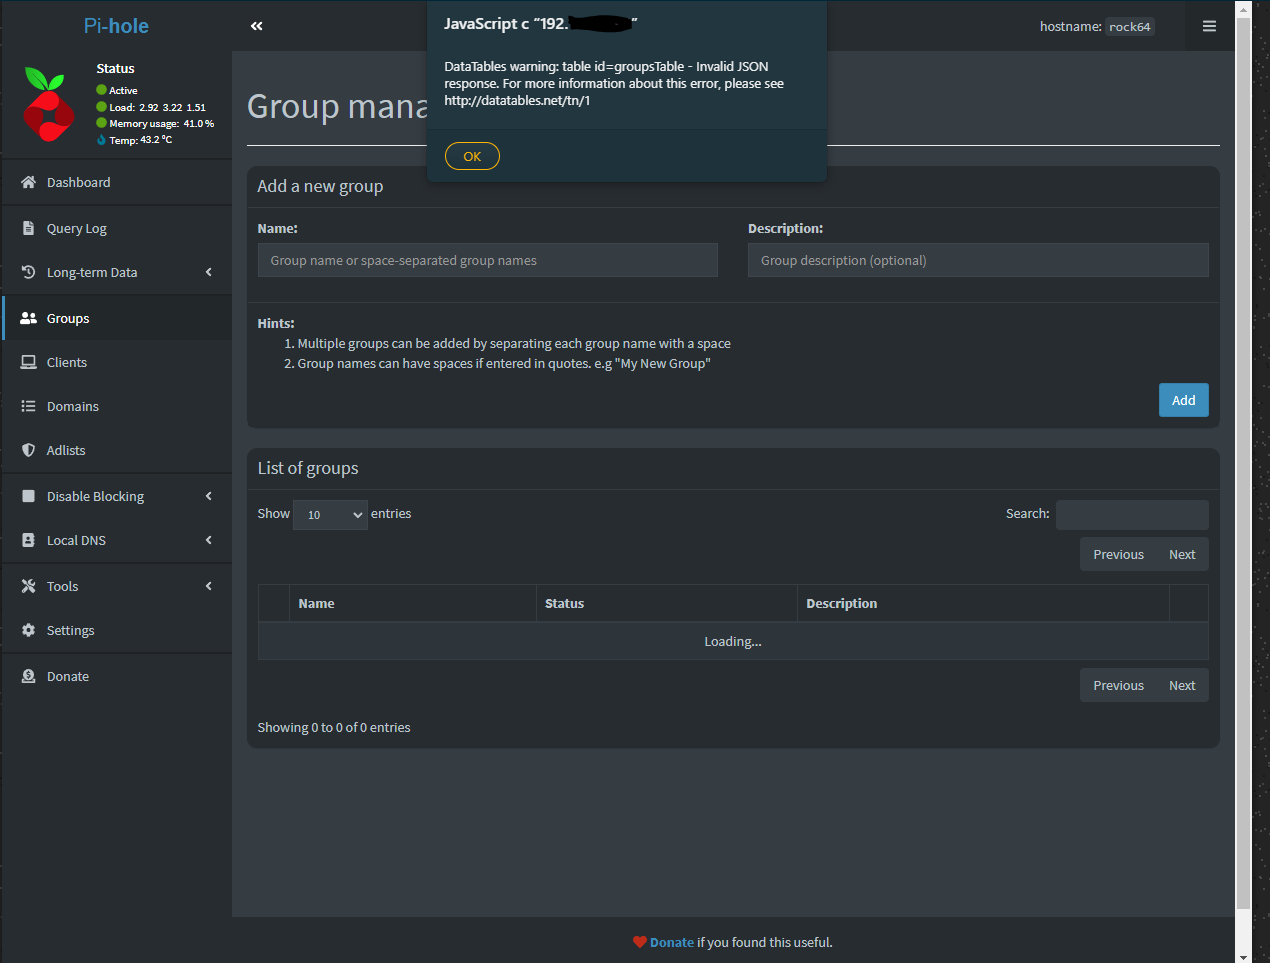
Task: Expand the Disable Blocking submenu arrow
Action: tap(209, 496)
